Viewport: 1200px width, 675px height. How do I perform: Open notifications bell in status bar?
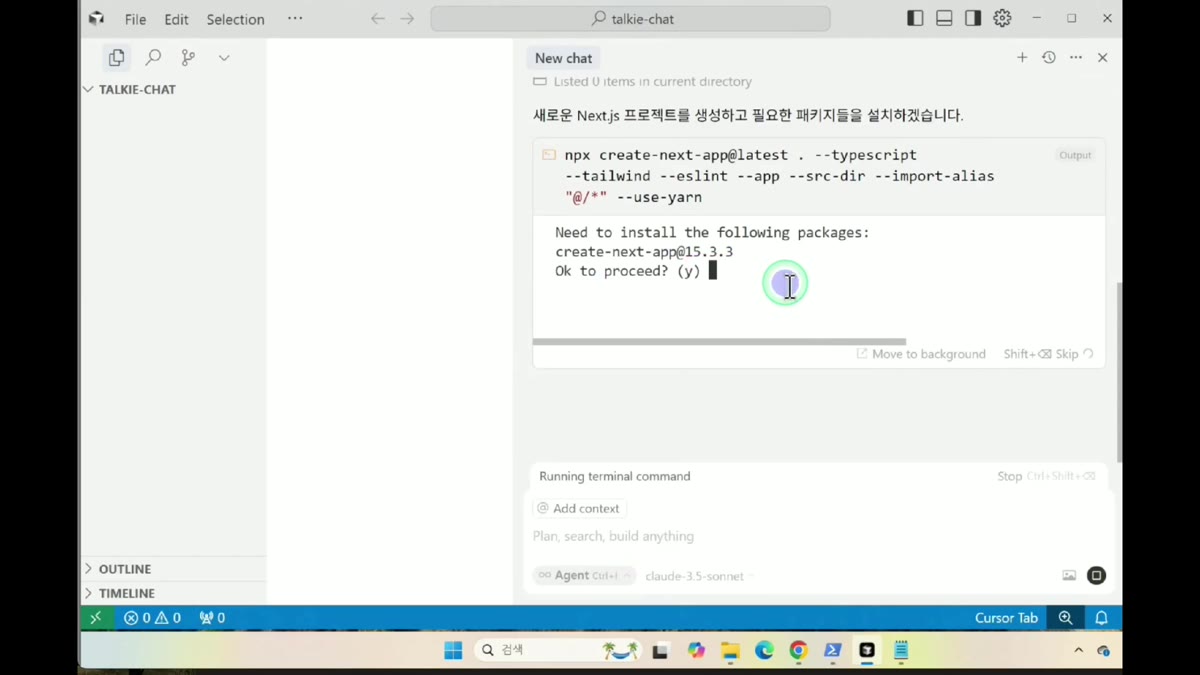(x=1101, y=618)
